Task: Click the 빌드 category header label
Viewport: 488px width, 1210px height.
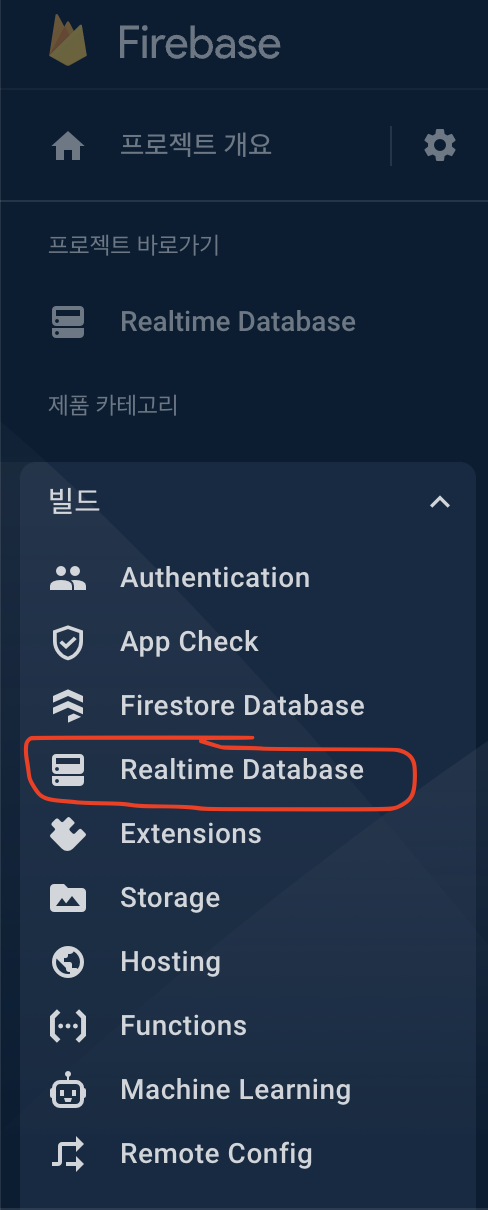Action: click(x=75, y=501)
